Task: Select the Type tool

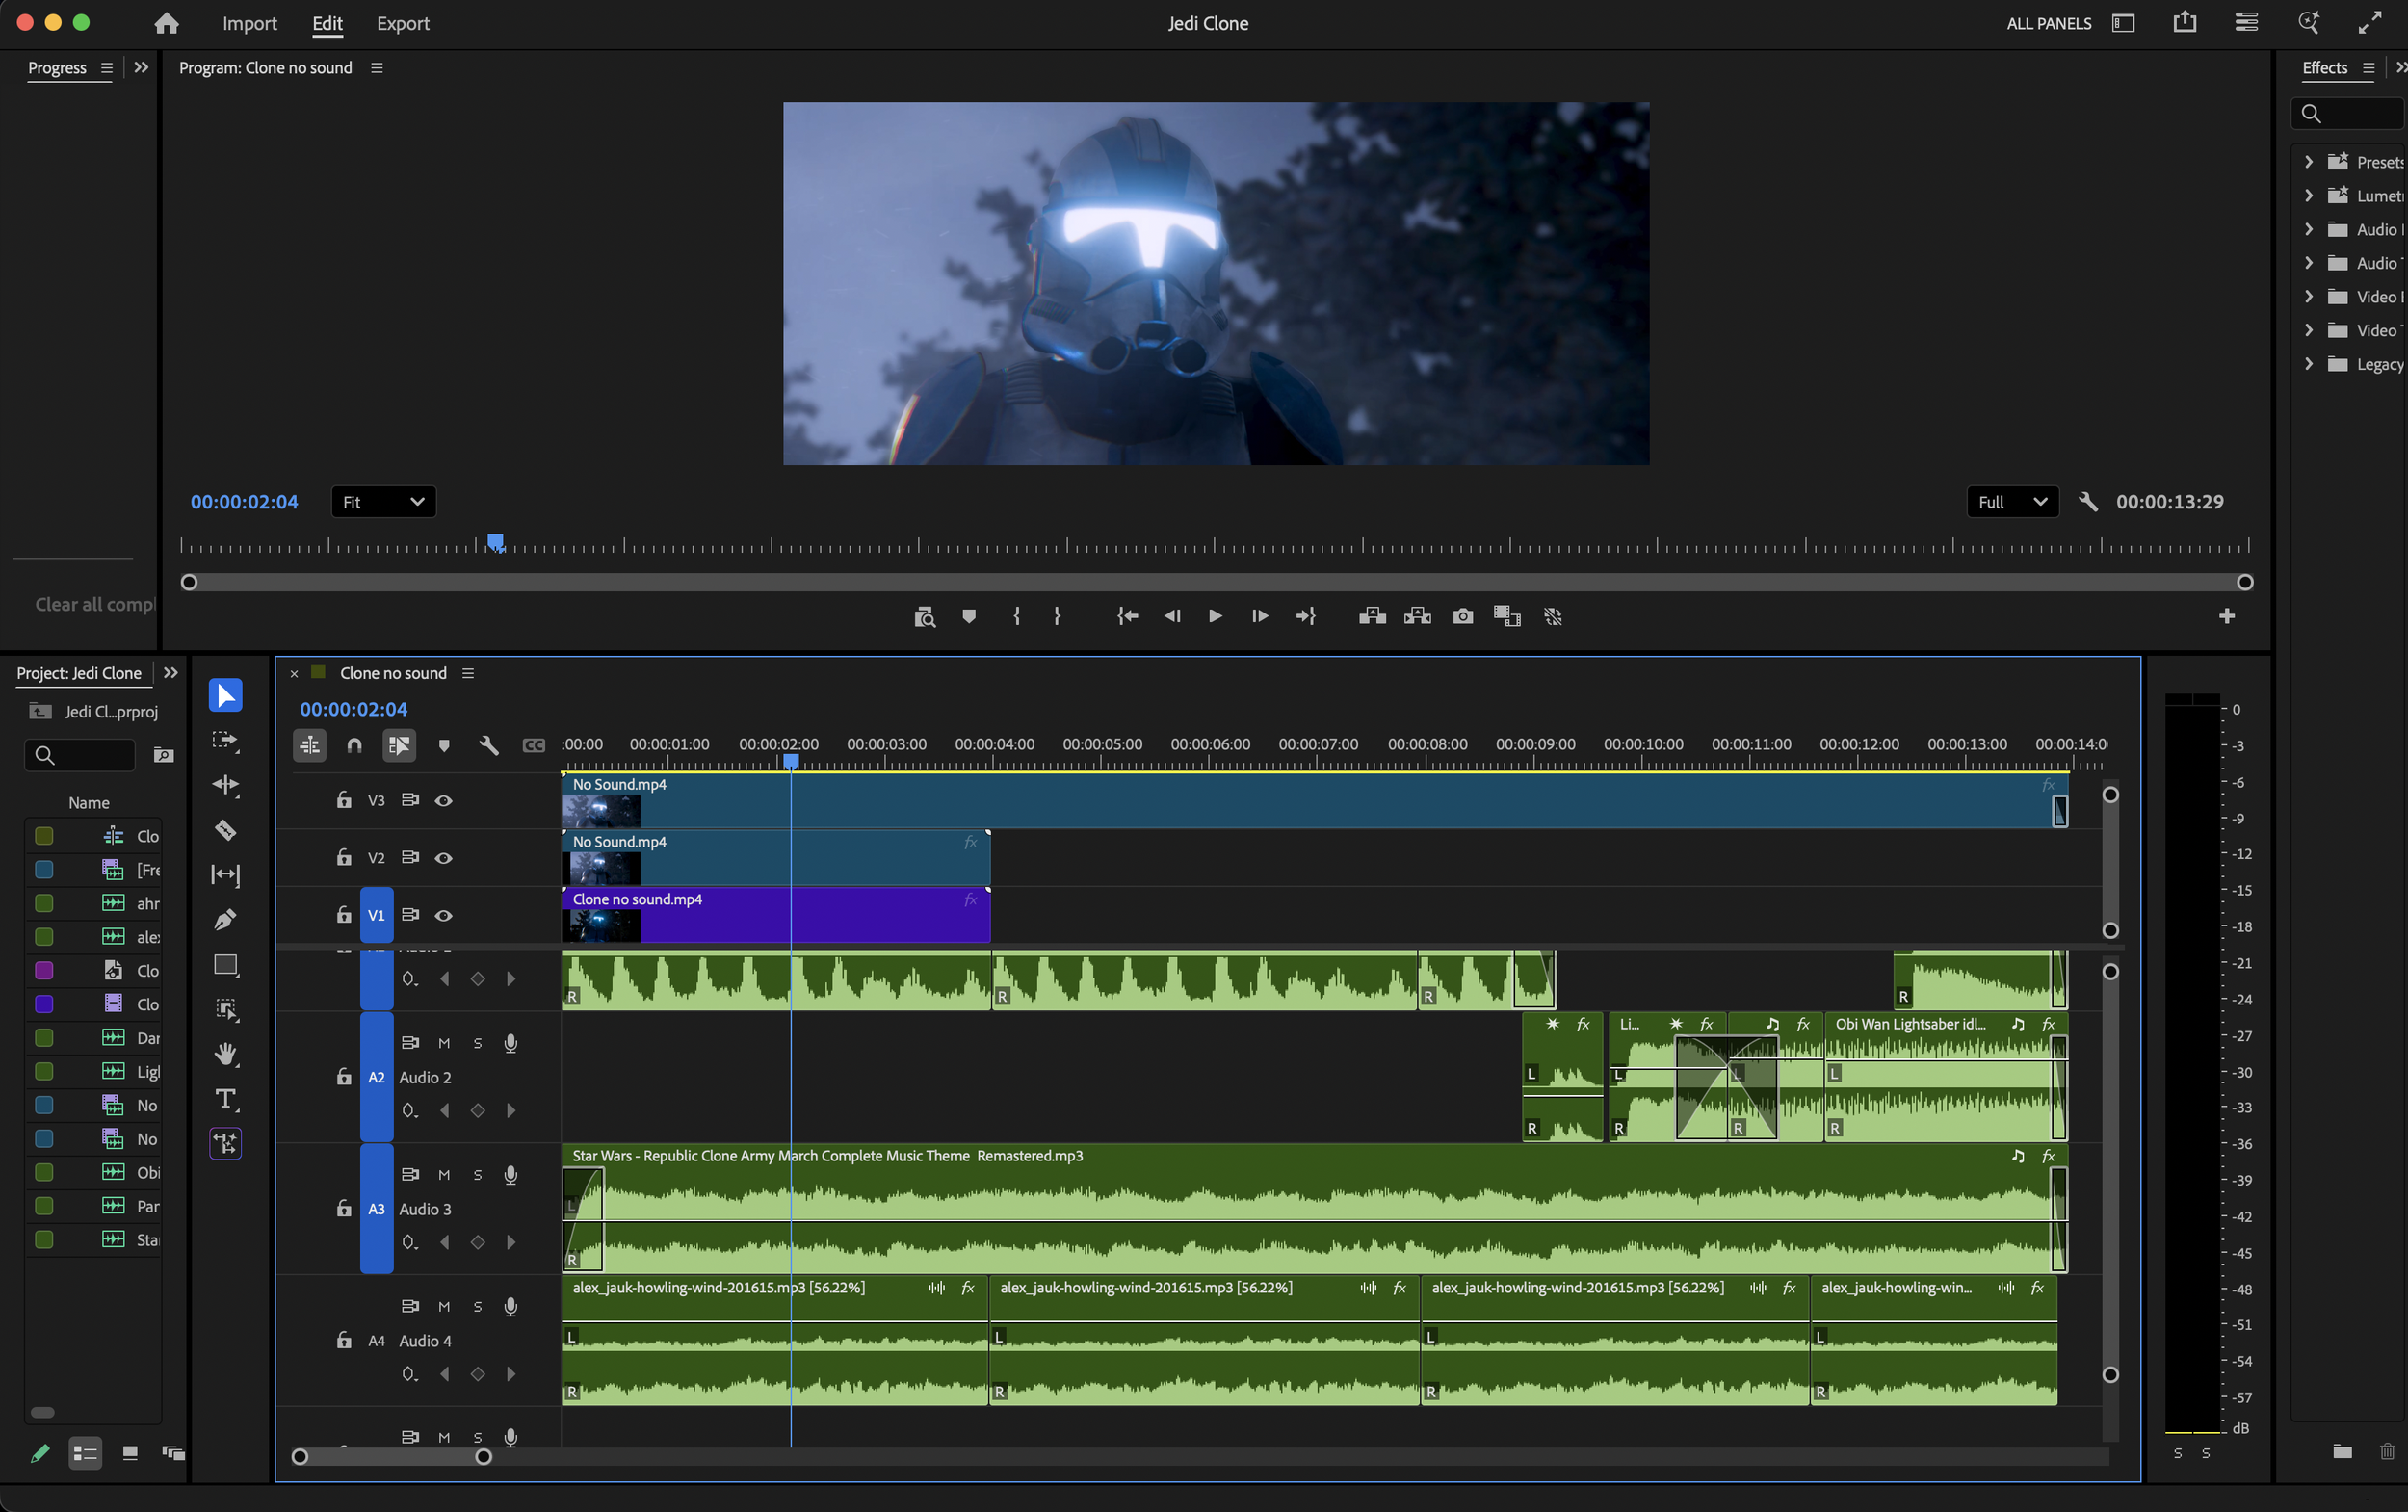Action: 225,1100
